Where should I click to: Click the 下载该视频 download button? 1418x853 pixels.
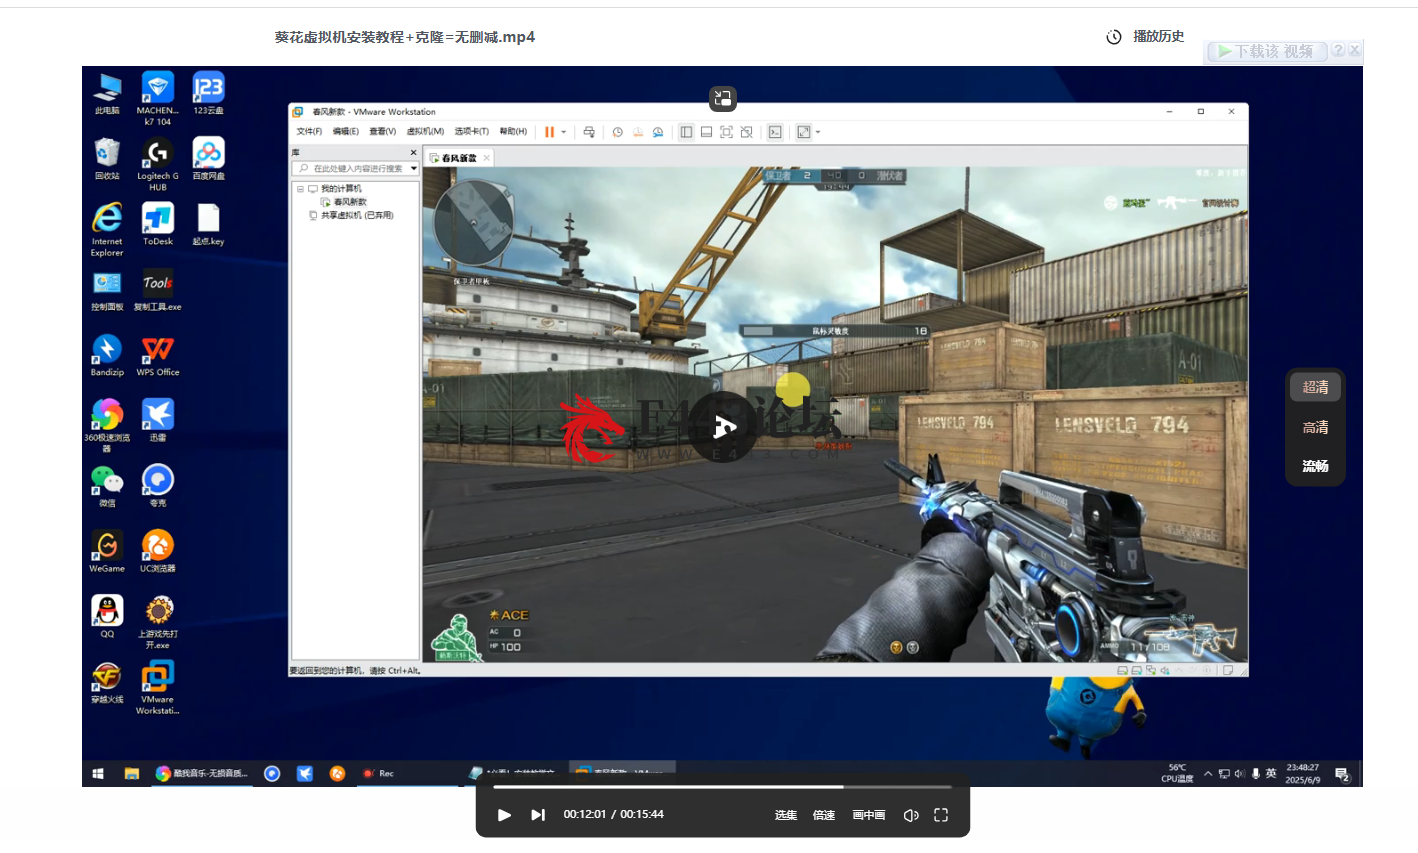[x=1267, y=51]
